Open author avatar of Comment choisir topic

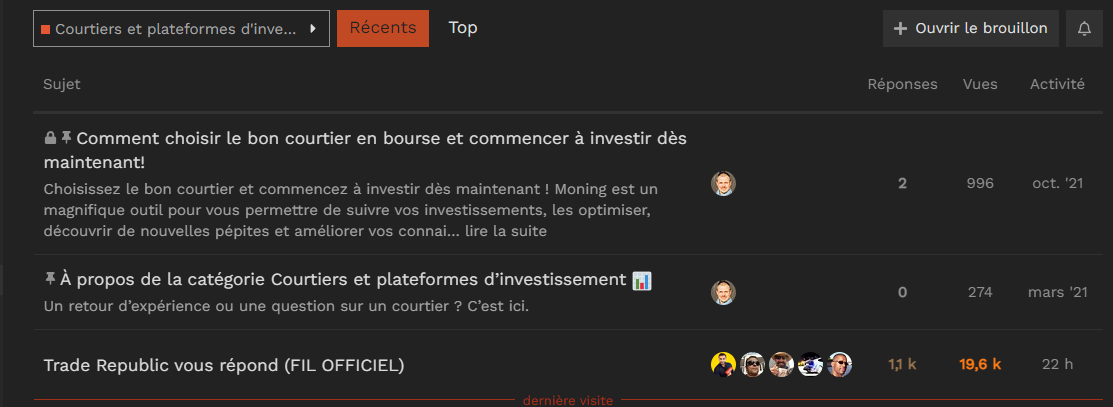723,183
